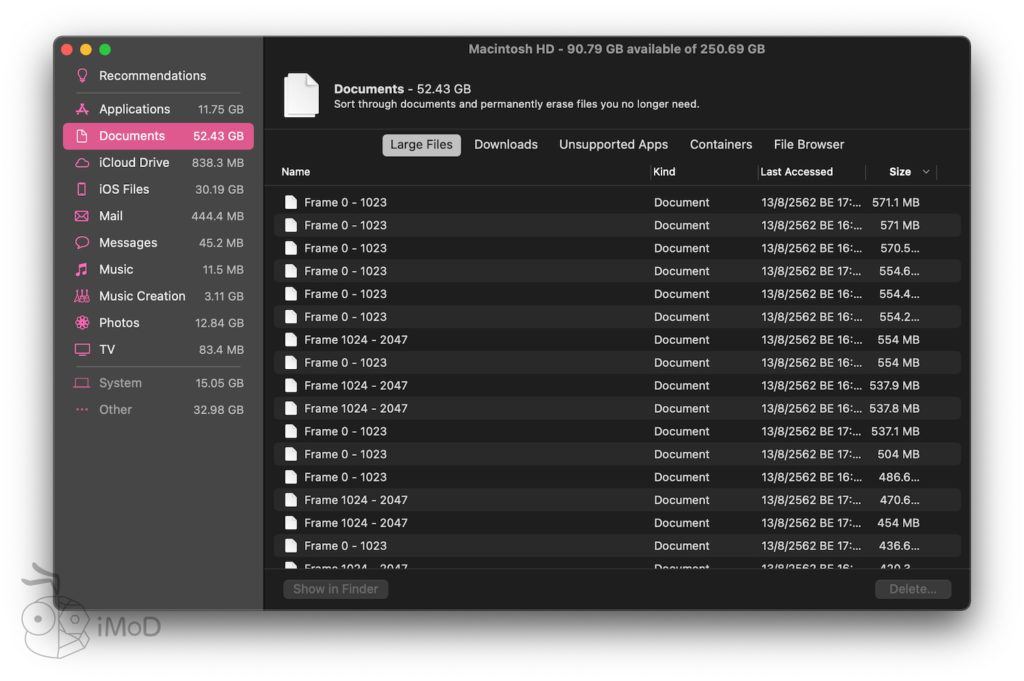Click the Music Creation icon
Screen dimensions: 1024x681
pyautogui.click(x=82, y=296)
